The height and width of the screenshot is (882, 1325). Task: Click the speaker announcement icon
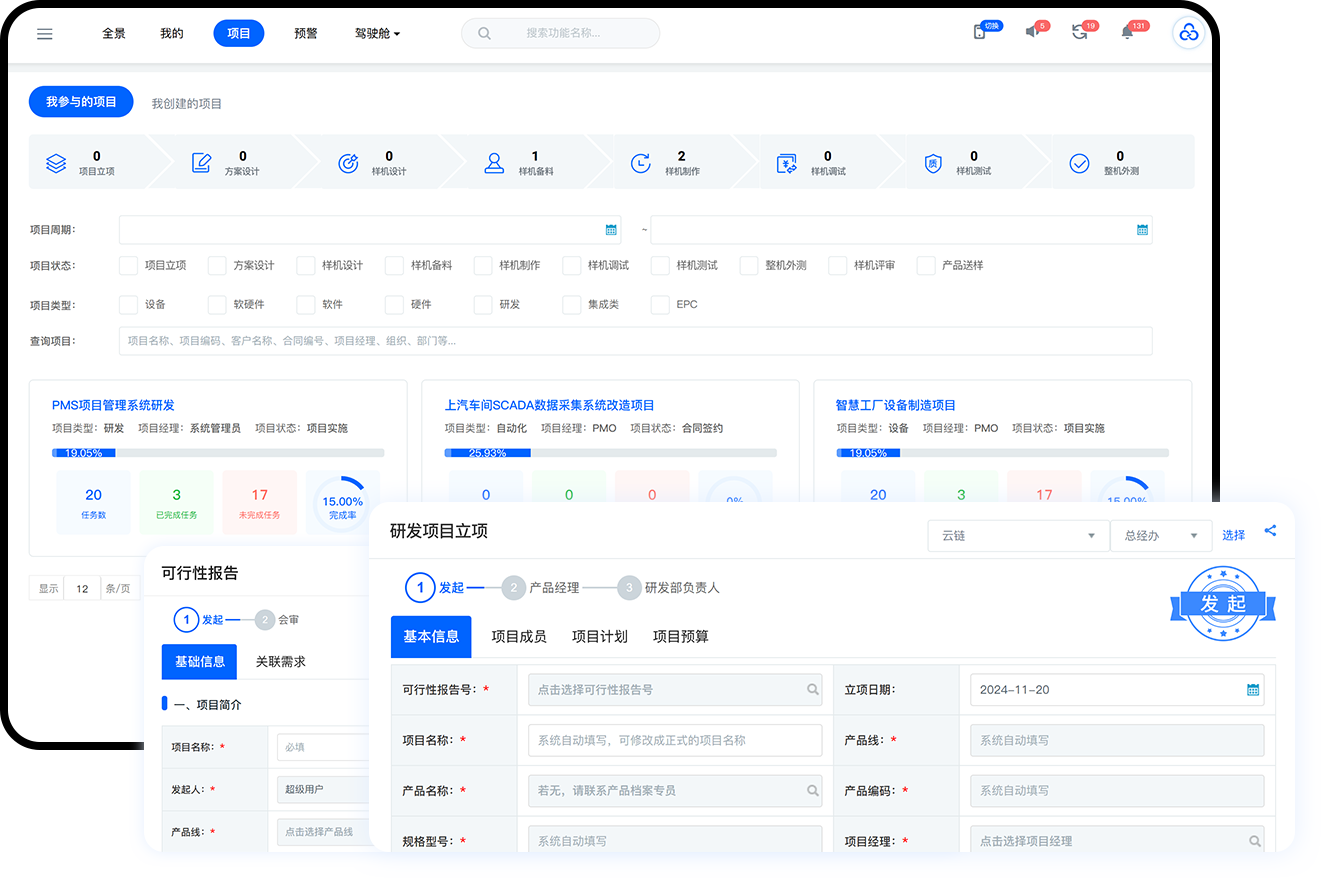click(x=1031, y=33)
